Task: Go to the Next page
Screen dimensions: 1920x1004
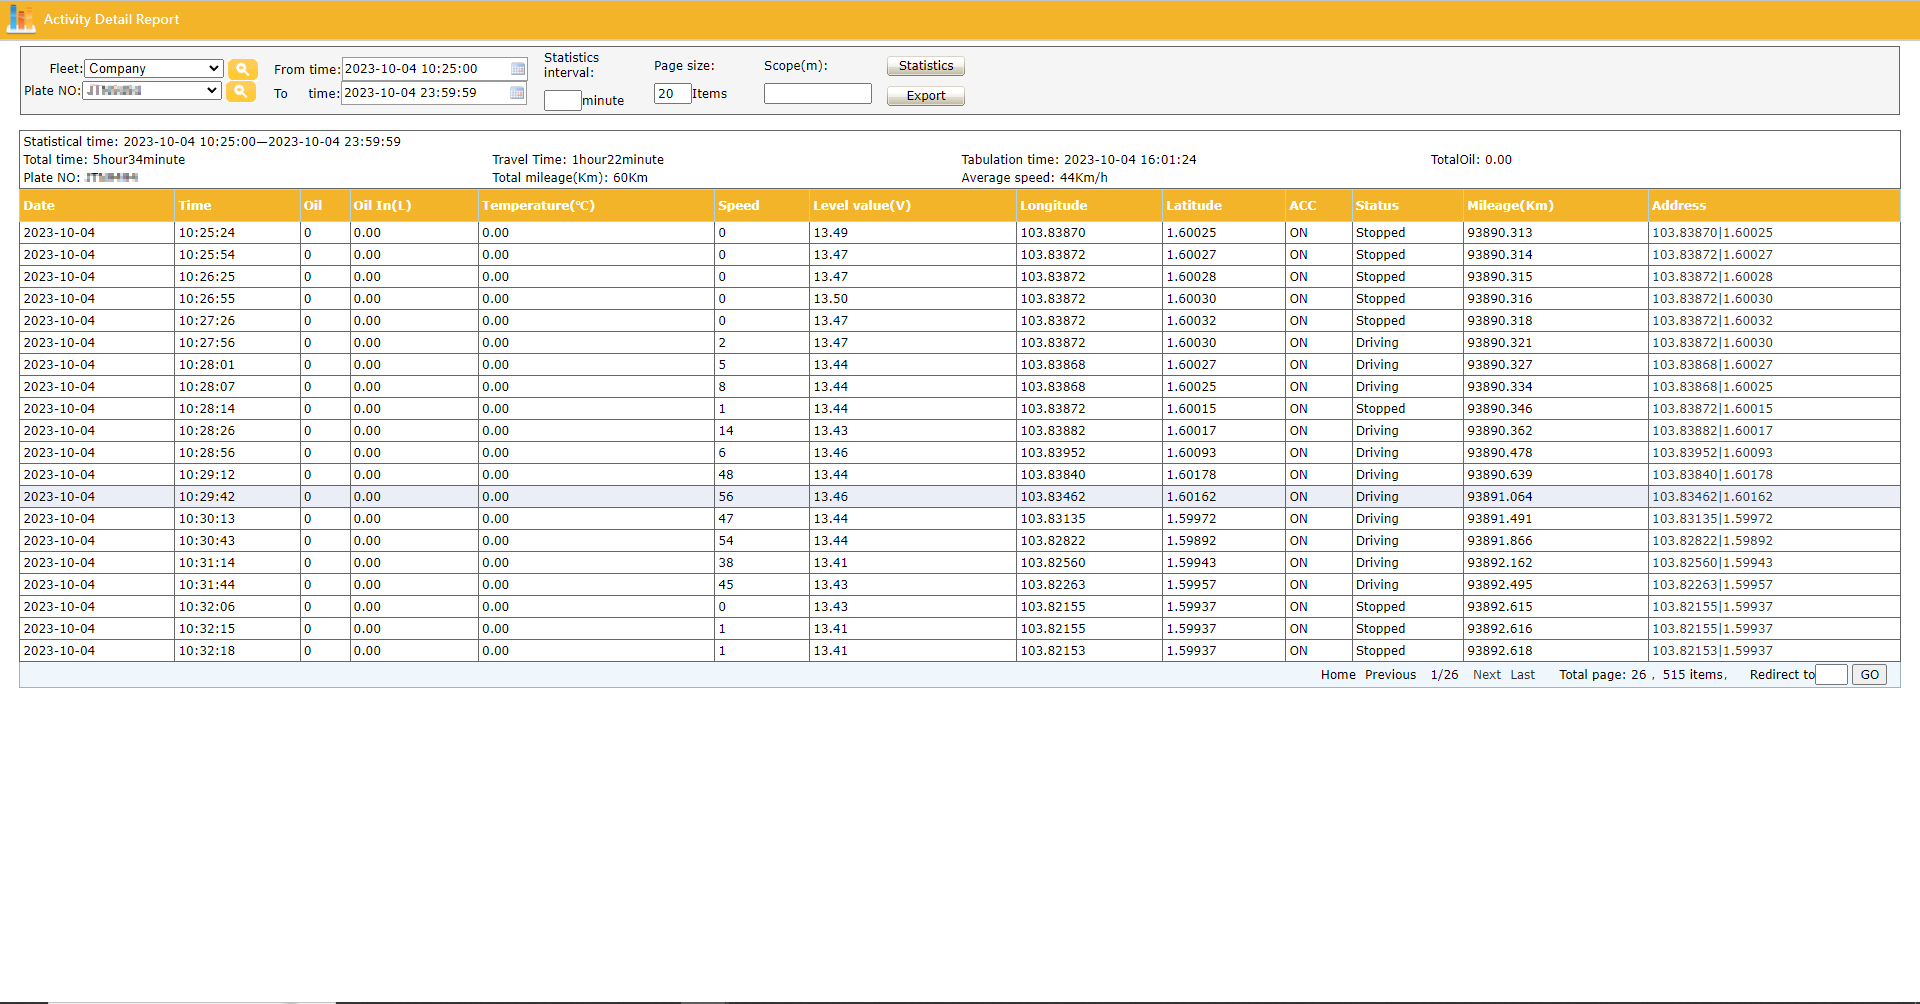Action: [1486, 674]
